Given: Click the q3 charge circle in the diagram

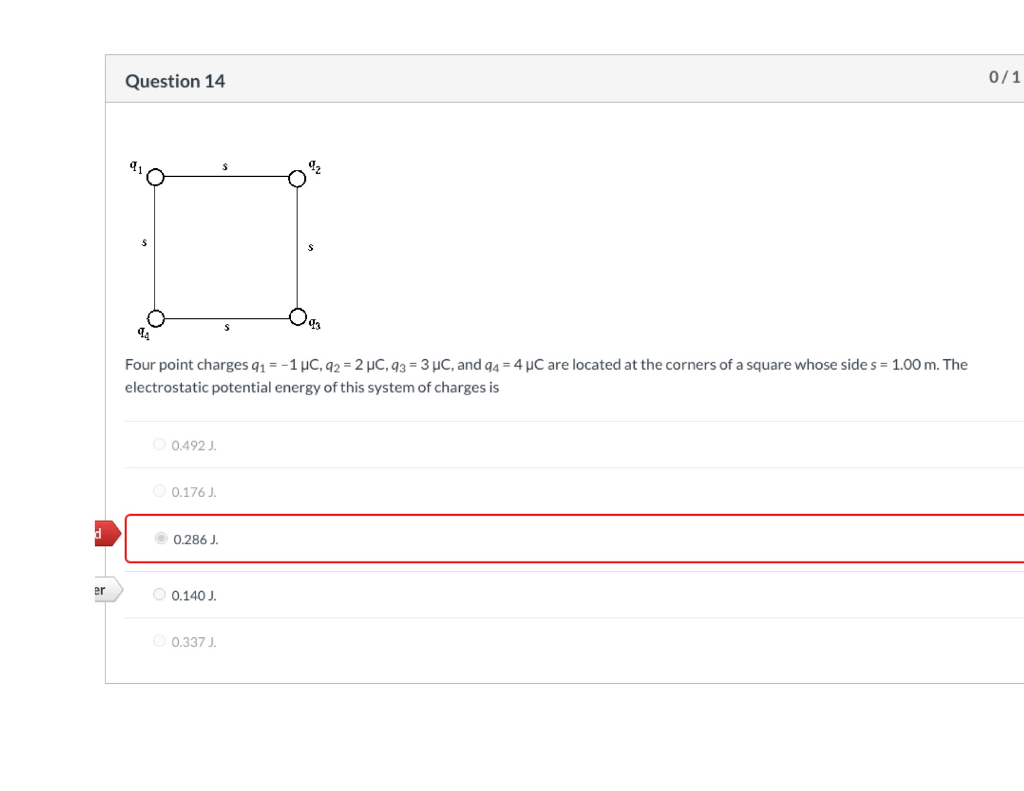Looking at the screenshot, I should [298, 316].
